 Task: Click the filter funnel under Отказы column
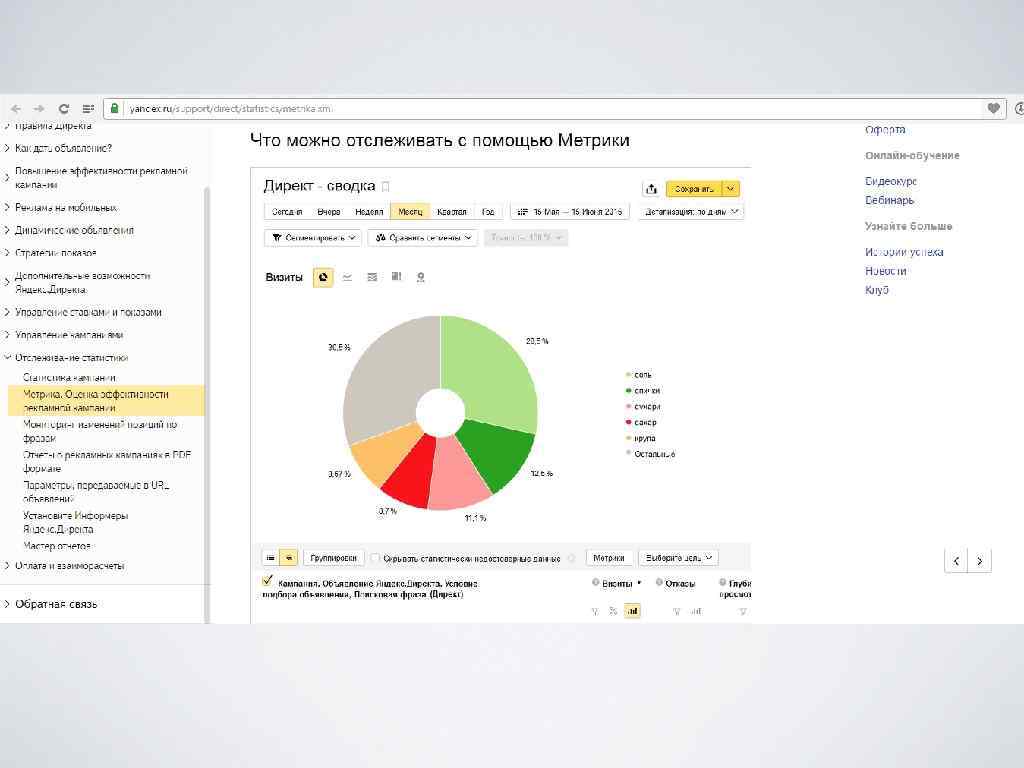[677, 611]
